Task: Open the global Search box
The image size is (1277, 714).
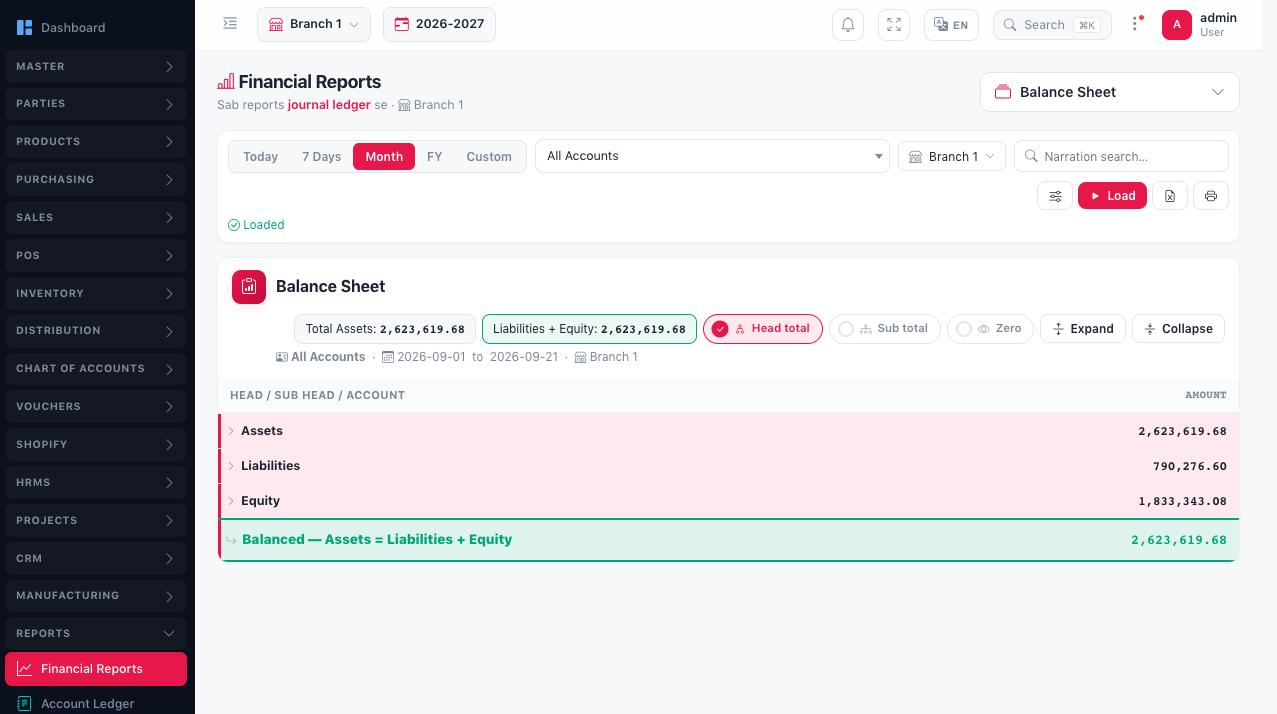Action: (x=1052, y=25)
